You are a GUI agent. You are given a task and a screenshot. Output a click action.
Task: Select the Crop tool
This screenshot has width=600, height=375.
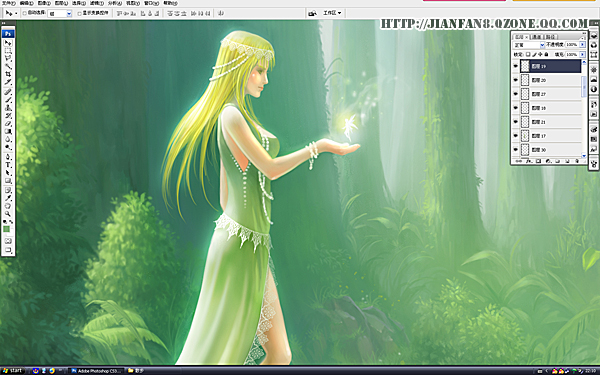coord(8,74)
